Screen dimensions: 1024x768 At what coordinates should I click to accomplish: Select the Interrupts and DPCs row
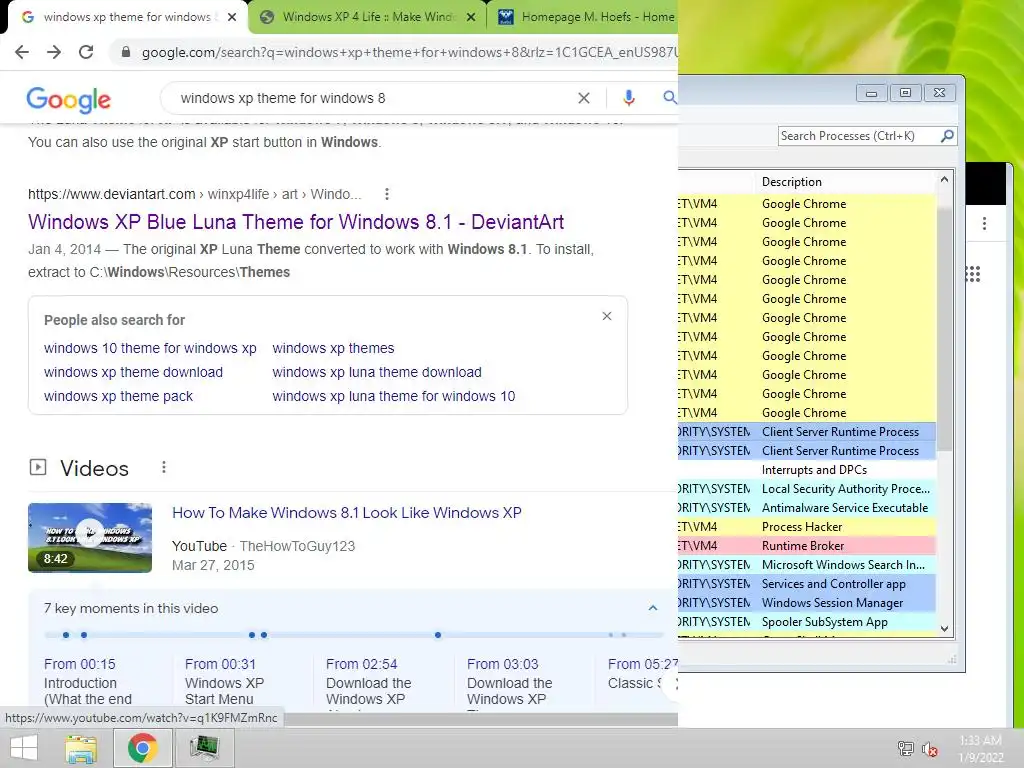click(x=807, y=470)
